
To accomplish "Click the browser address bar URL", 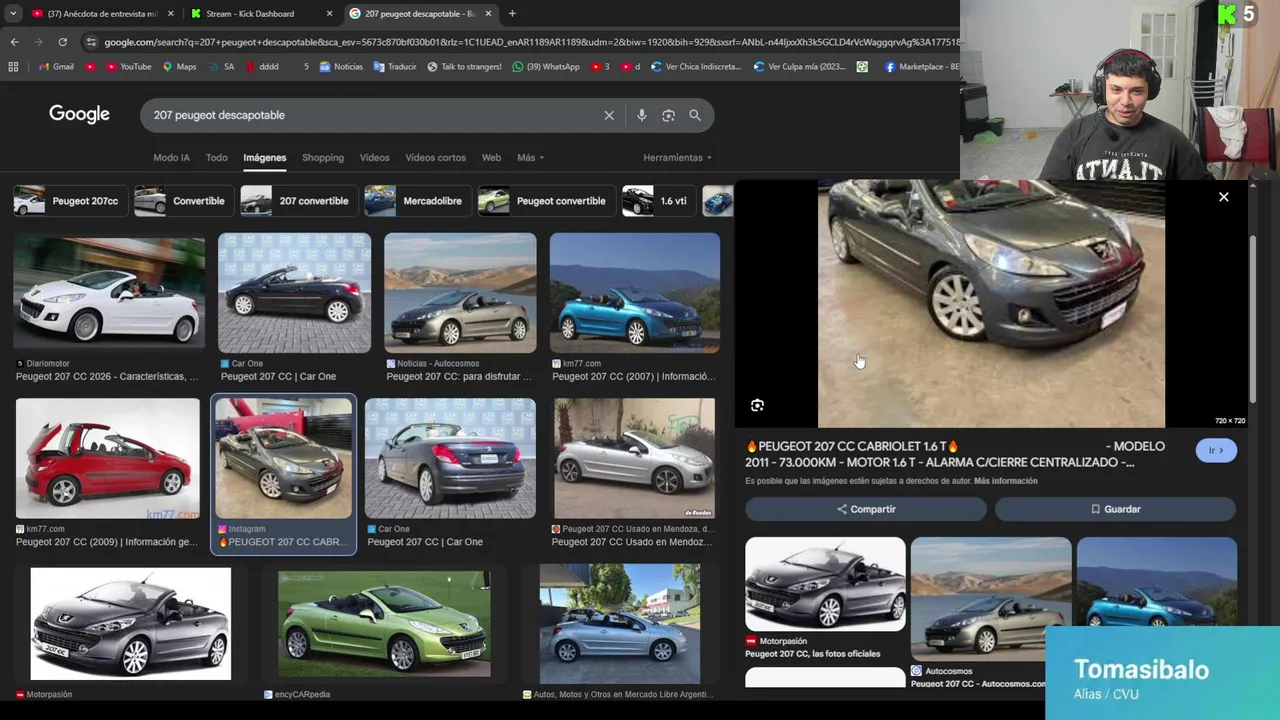I will click(530, 42).
